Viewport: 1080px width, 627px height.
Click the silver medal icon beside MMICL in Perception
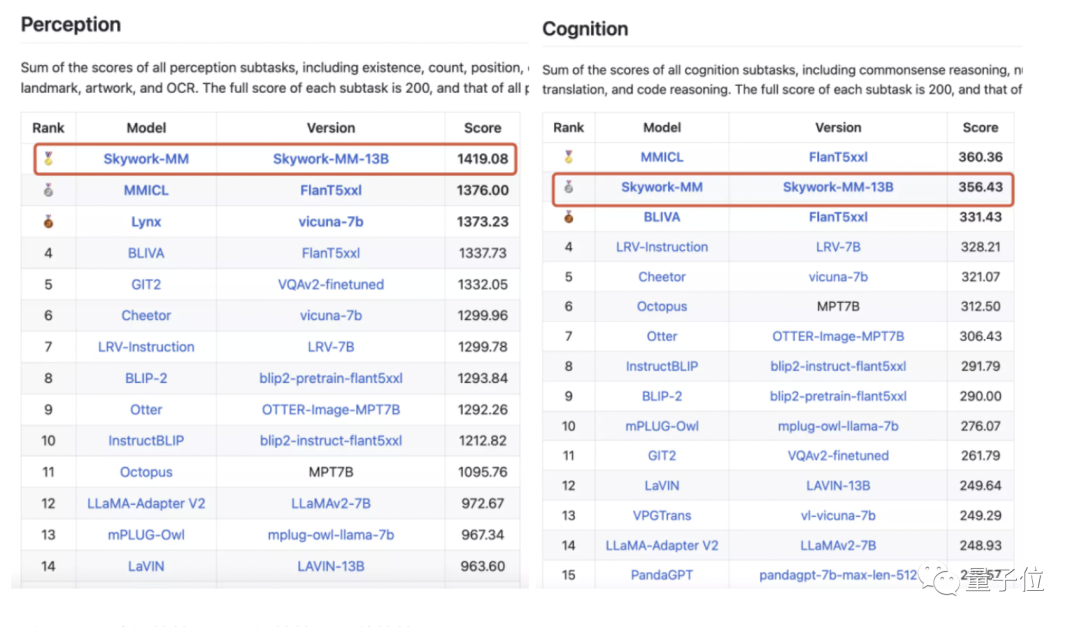click(x=48, y=190)
